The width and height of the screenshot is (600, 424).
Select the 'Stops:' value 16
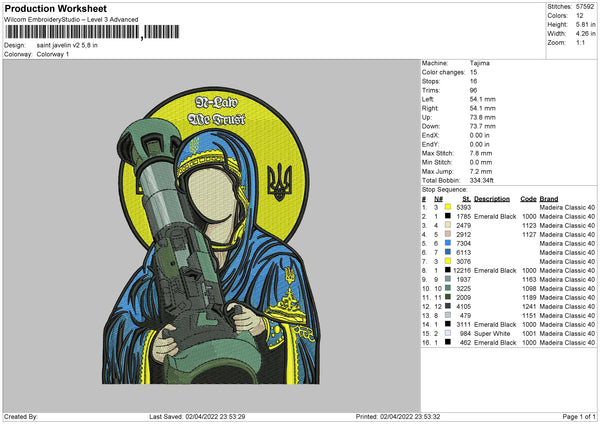click(473, 81)
